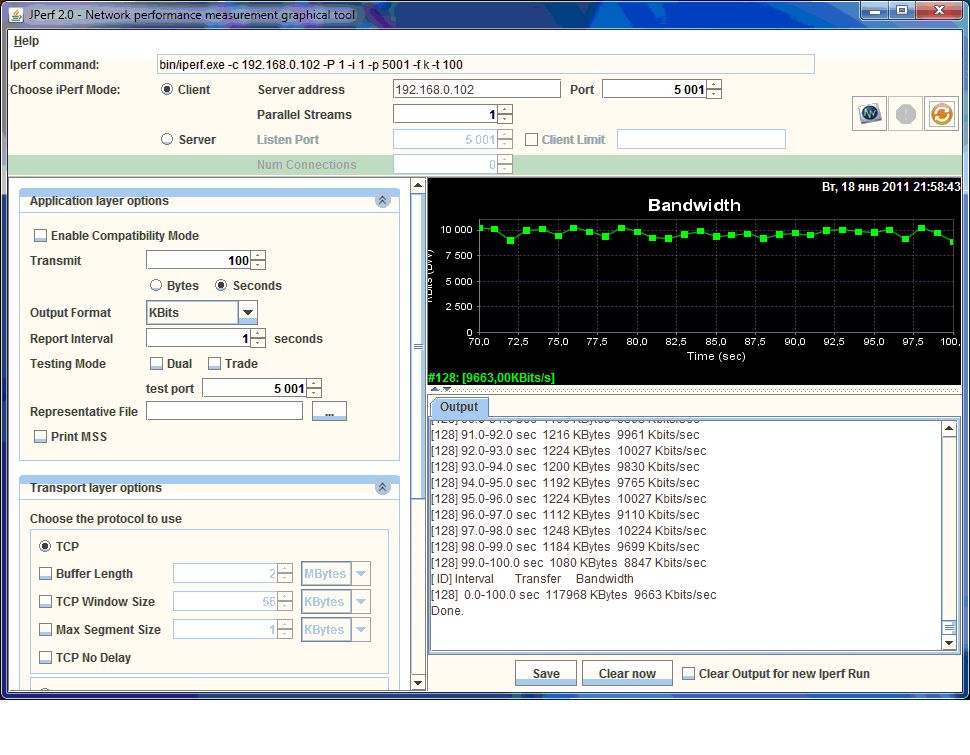This screenshot has width=970, height=755.
Task: Enable the Max Segment Size checkbox
Action: [45, 630]
